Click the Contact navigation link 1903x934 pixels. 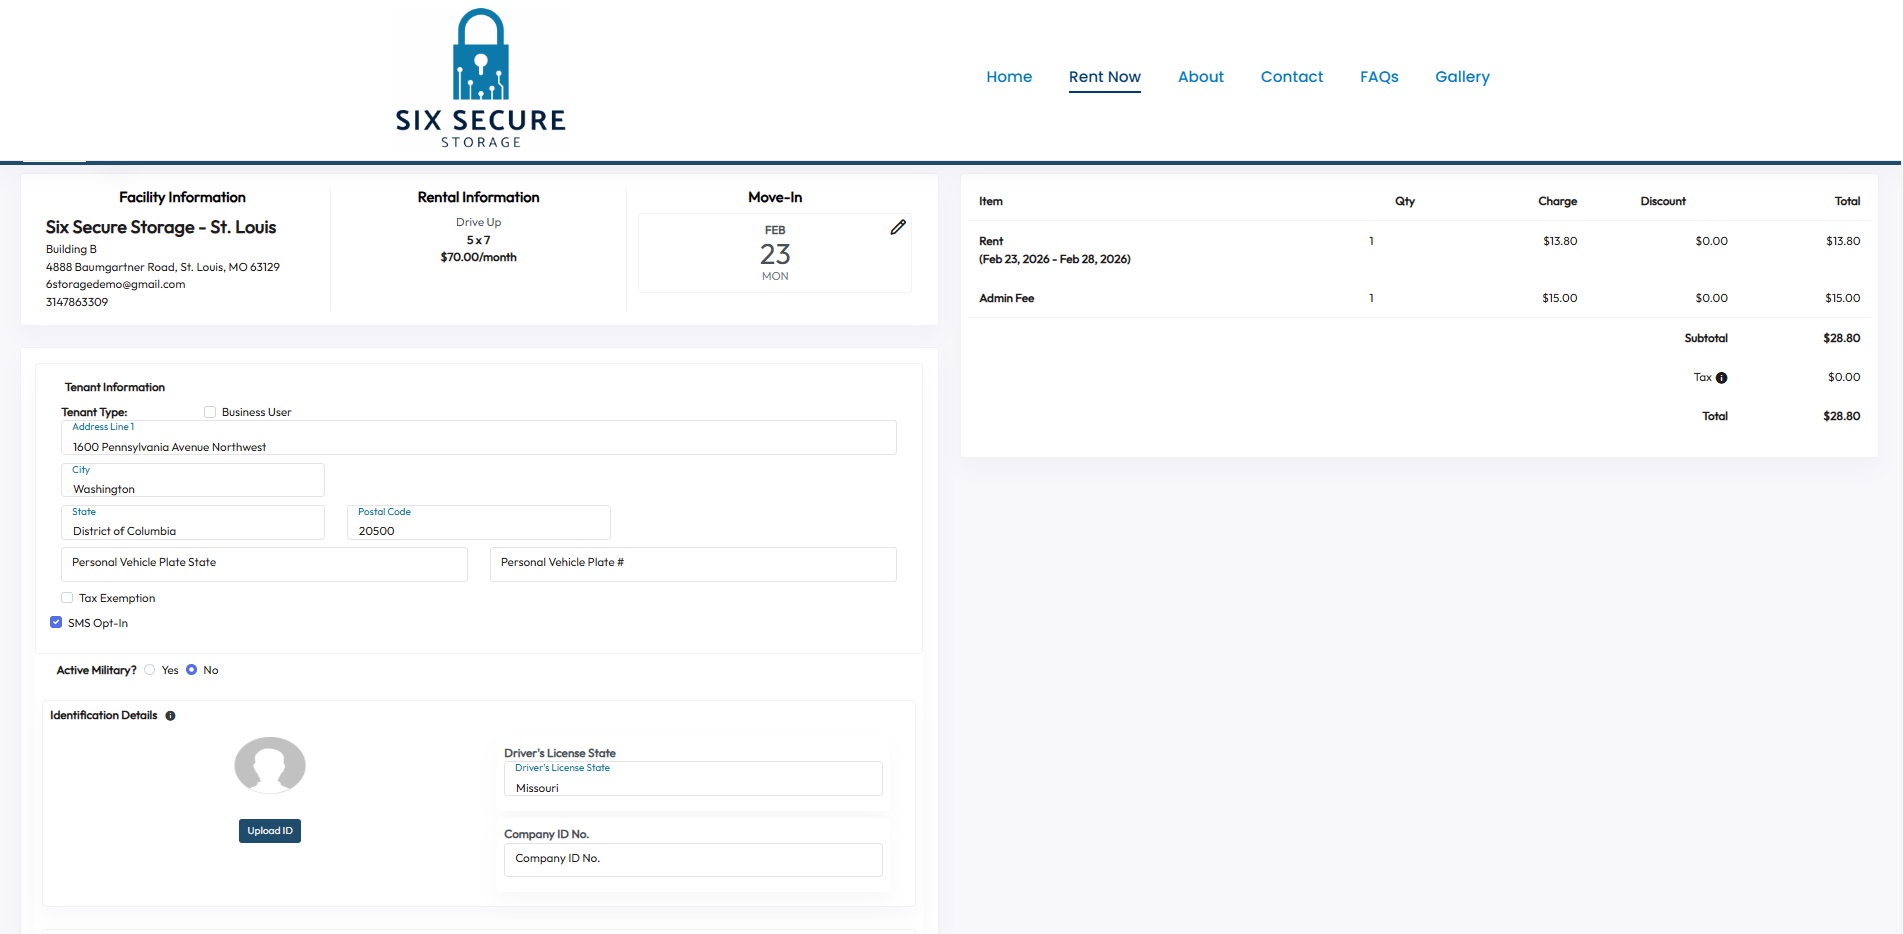(x=1291, y=77)
